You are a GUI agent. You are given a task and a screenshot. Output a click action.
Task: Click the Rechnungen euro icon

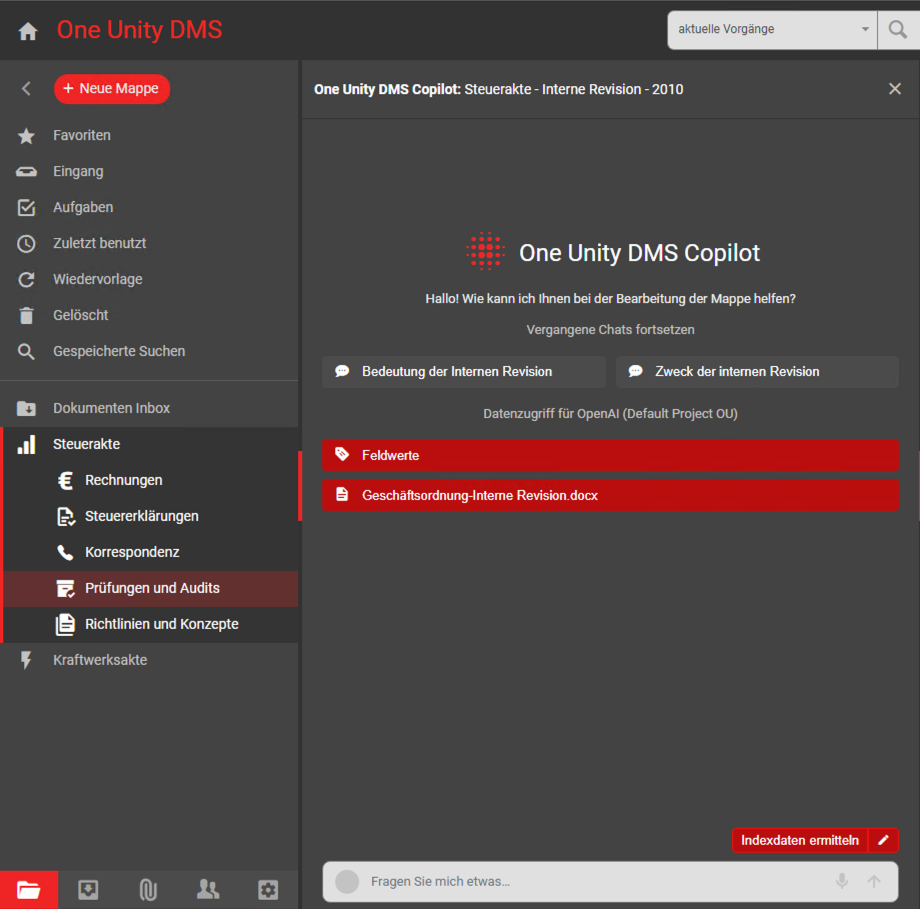click(65, 481)
